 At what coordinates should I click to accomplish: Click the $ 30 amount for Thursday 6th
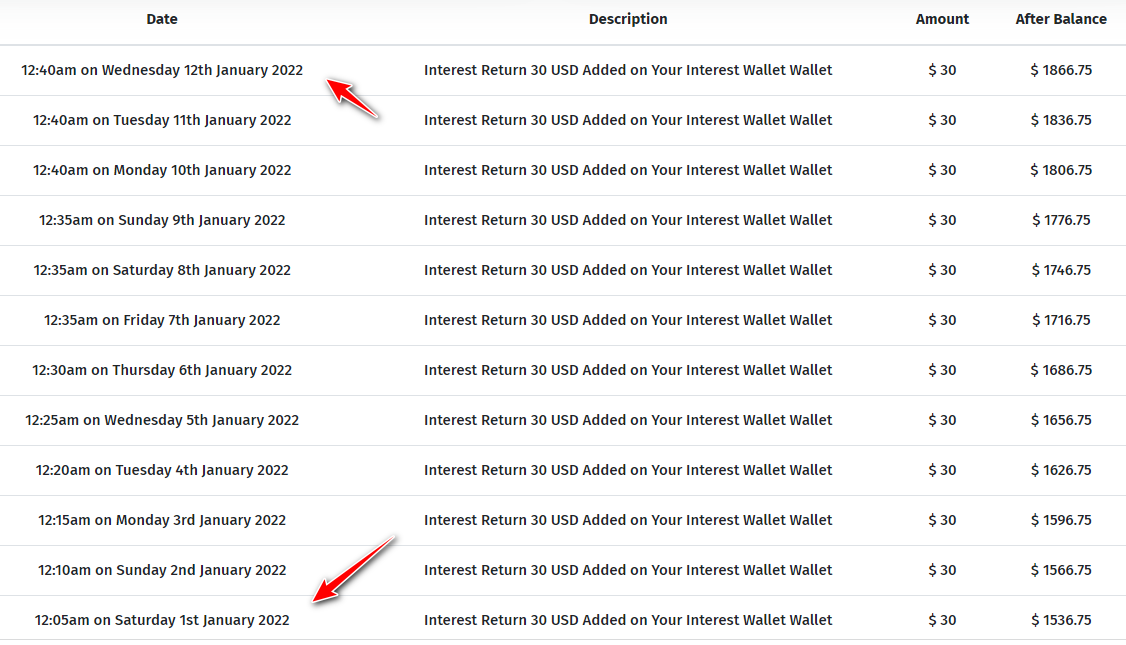pyautogui.click(x=941, y=370)
